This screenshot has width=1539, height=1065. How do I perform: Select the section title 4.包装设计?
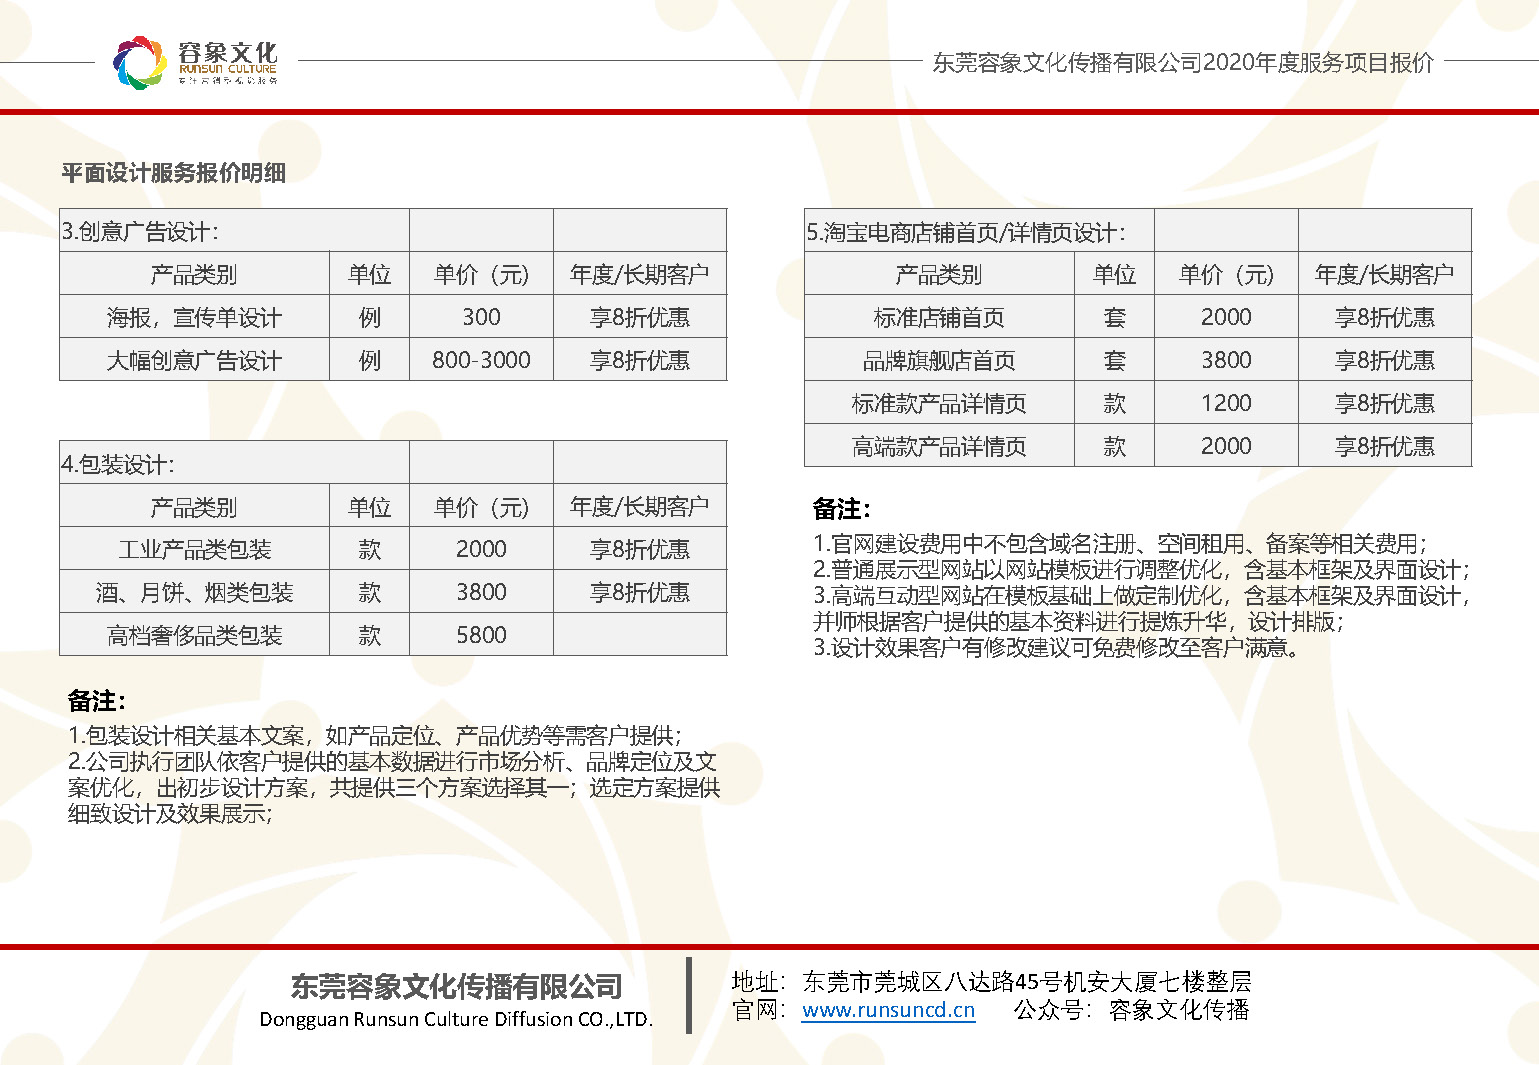pyautogui.click(x=118, y=464)
